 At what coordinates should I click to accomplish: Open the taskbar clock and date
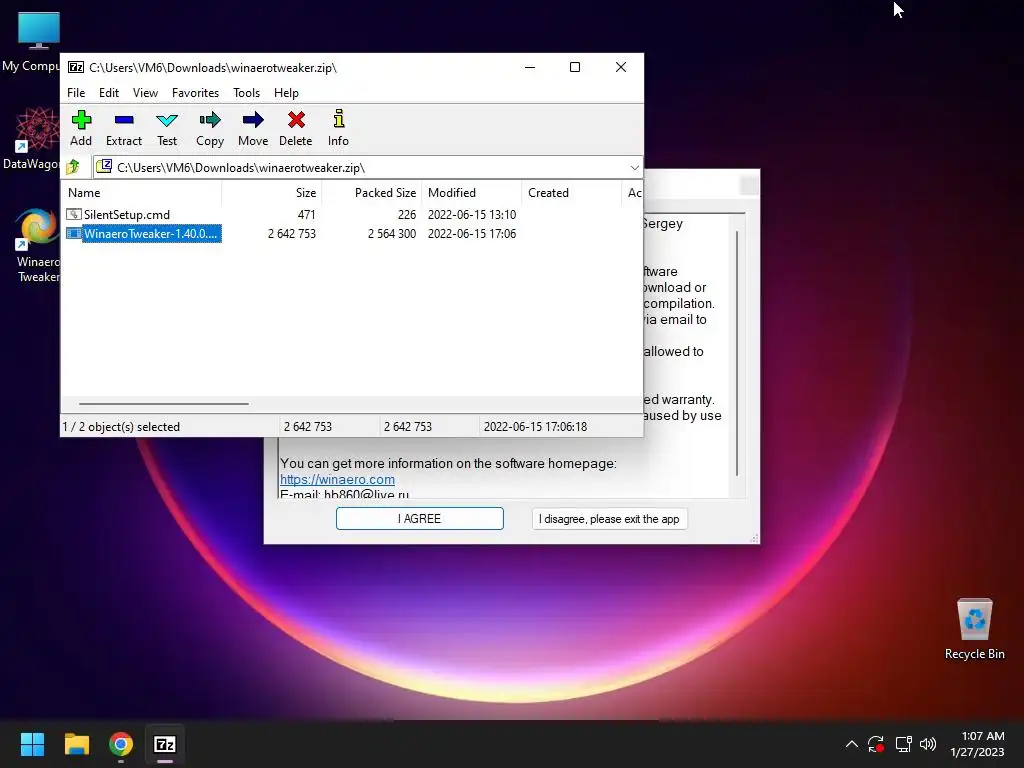click(977, 744)
